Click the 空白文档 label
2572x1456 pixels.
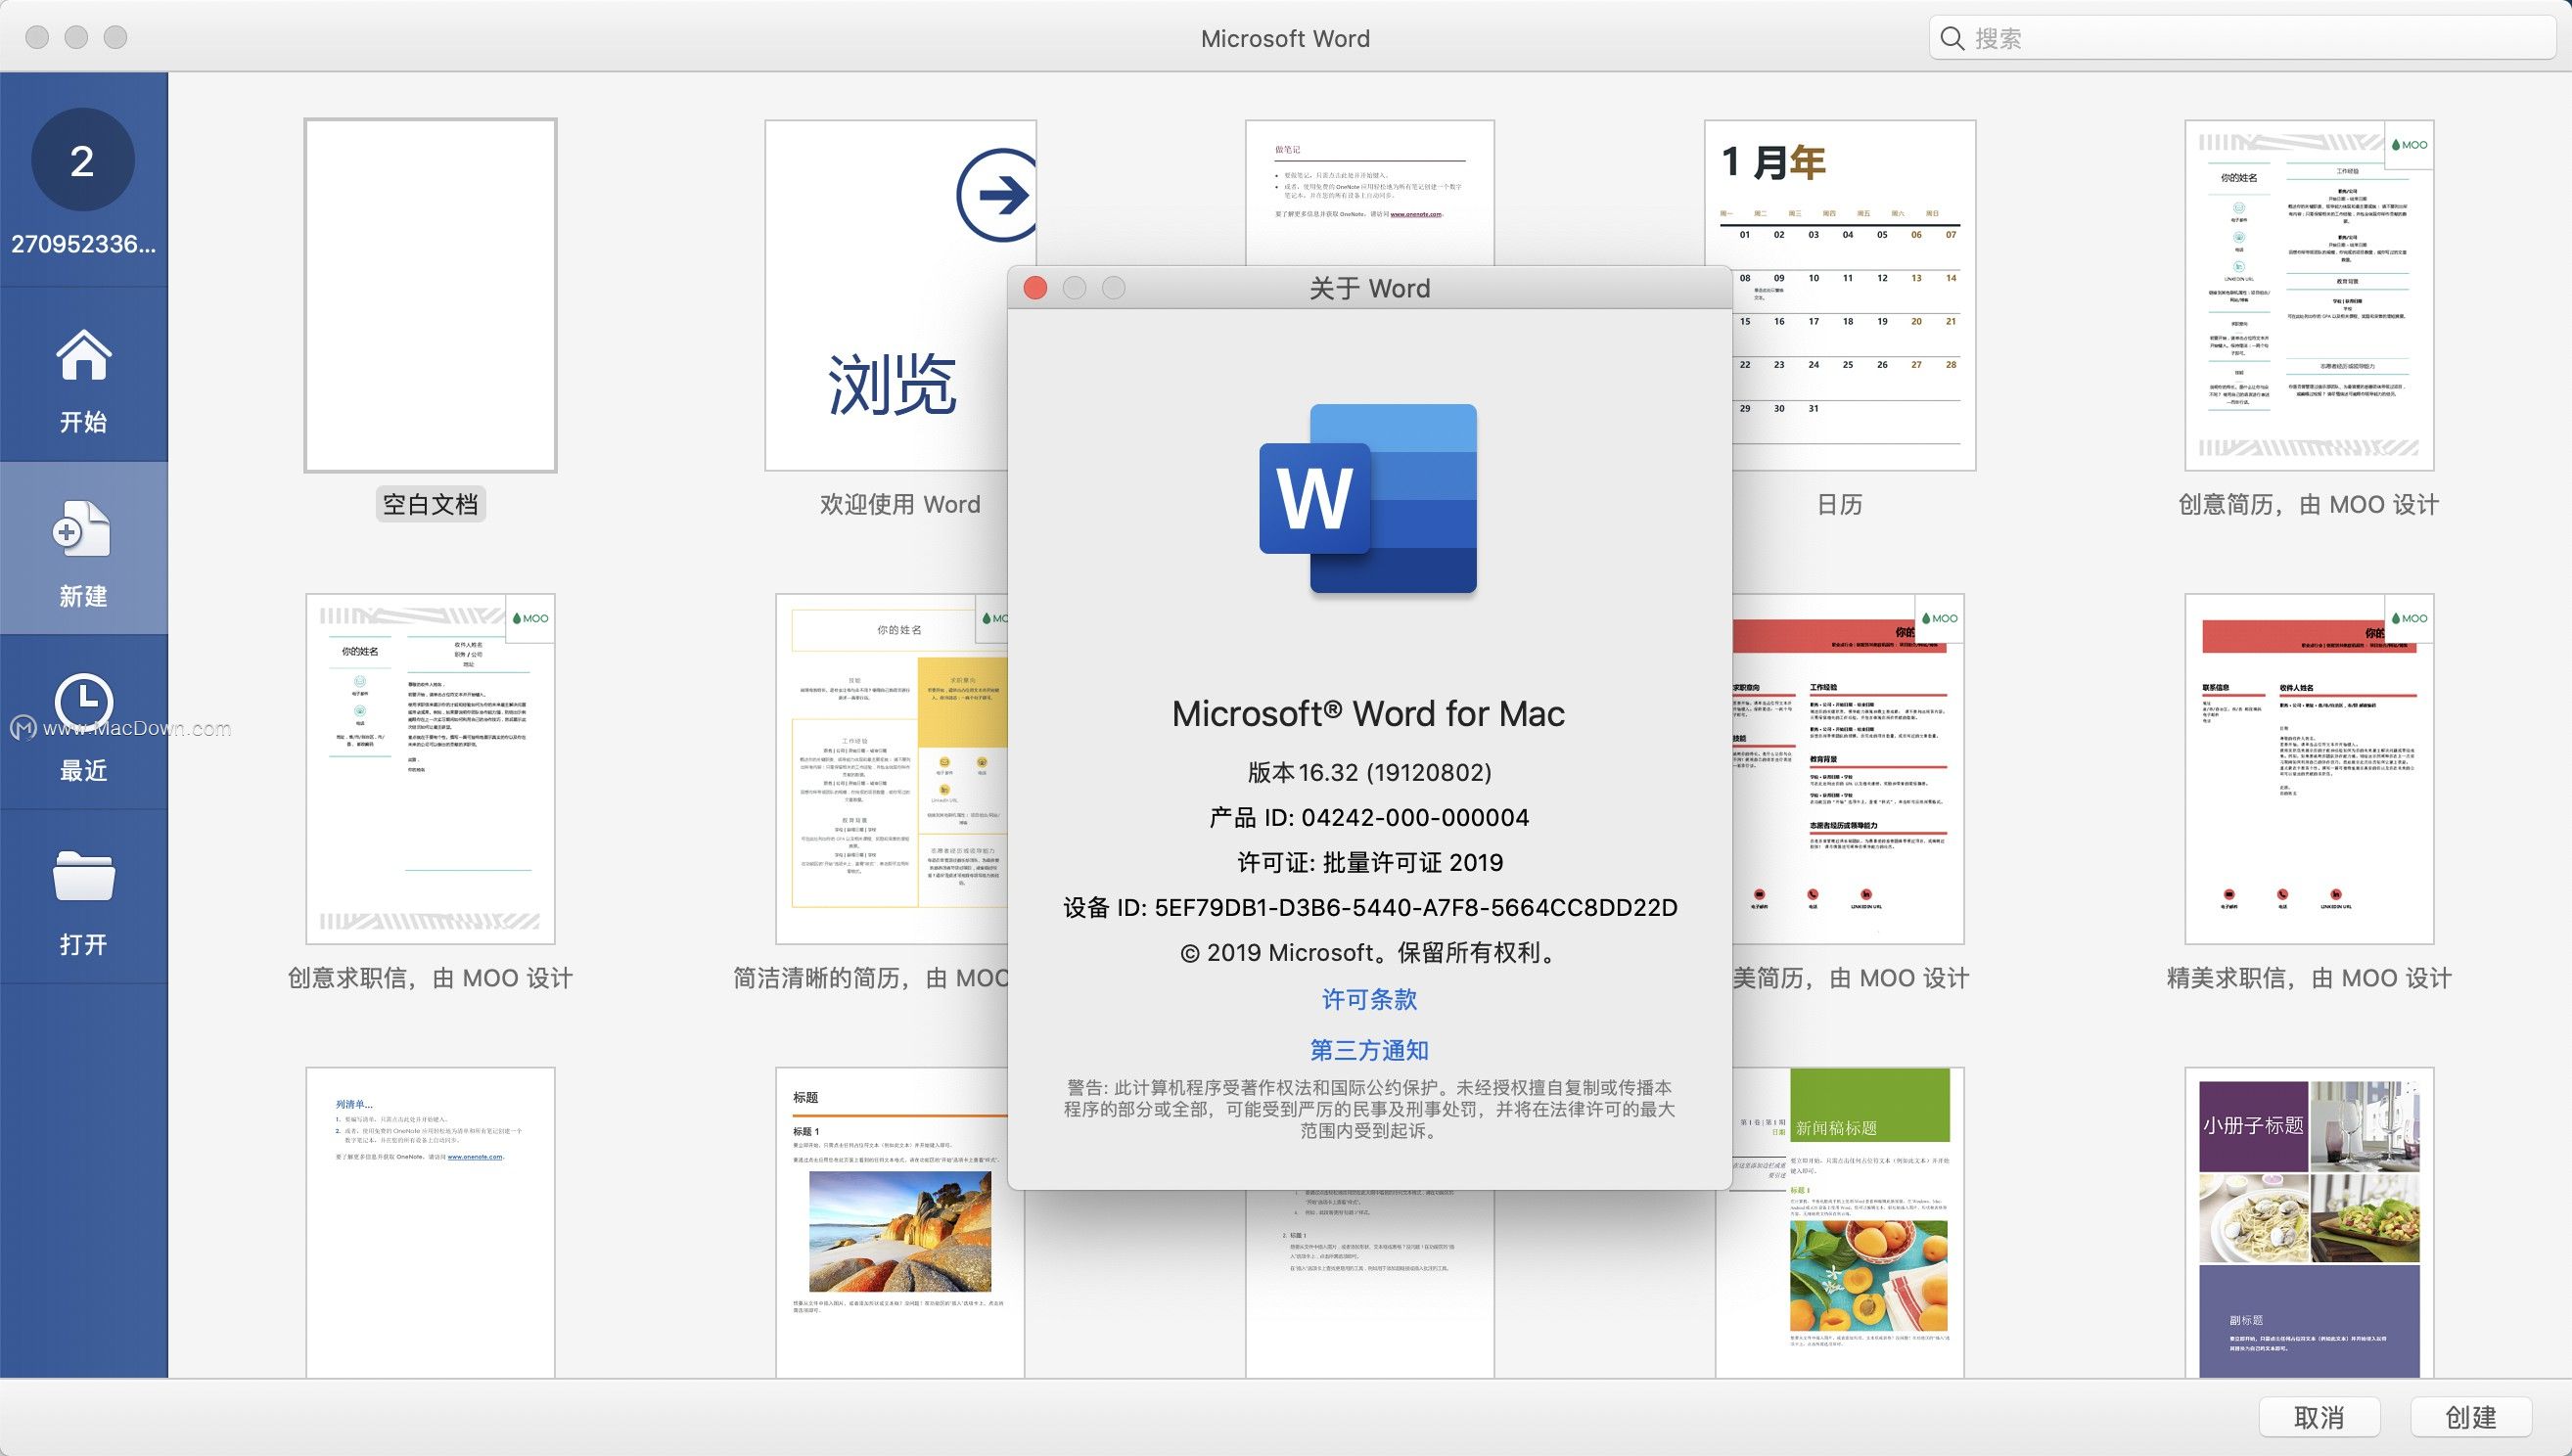tap(430, 504)
